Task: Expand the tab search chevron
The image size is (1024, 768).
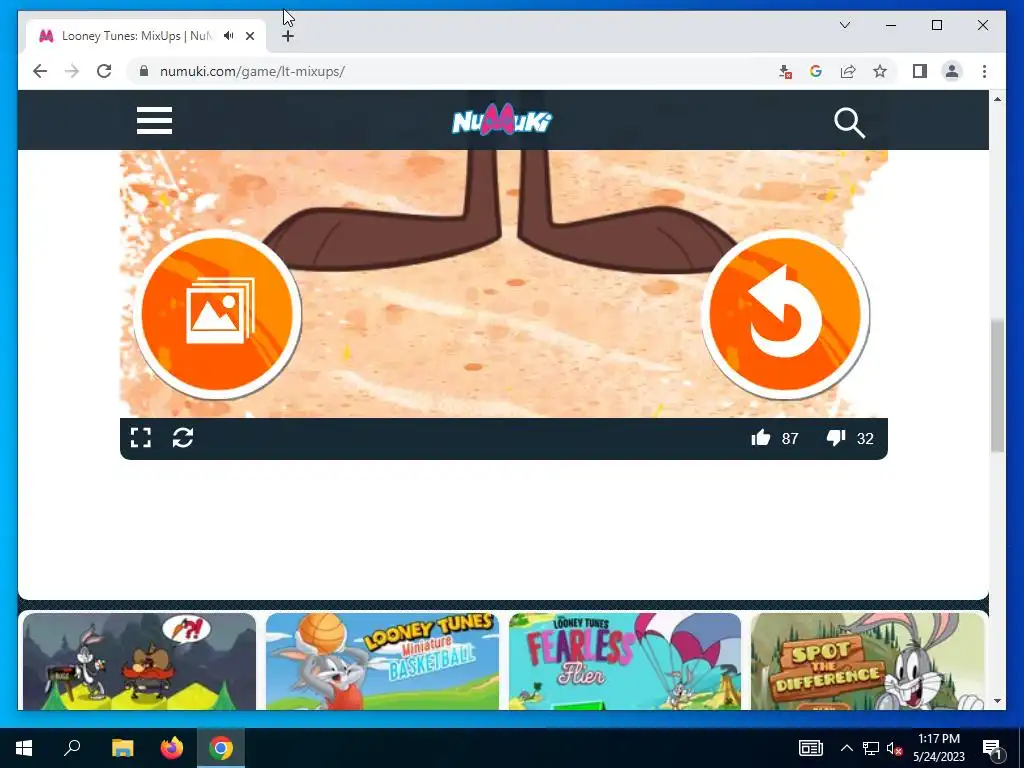Action: 844,25
